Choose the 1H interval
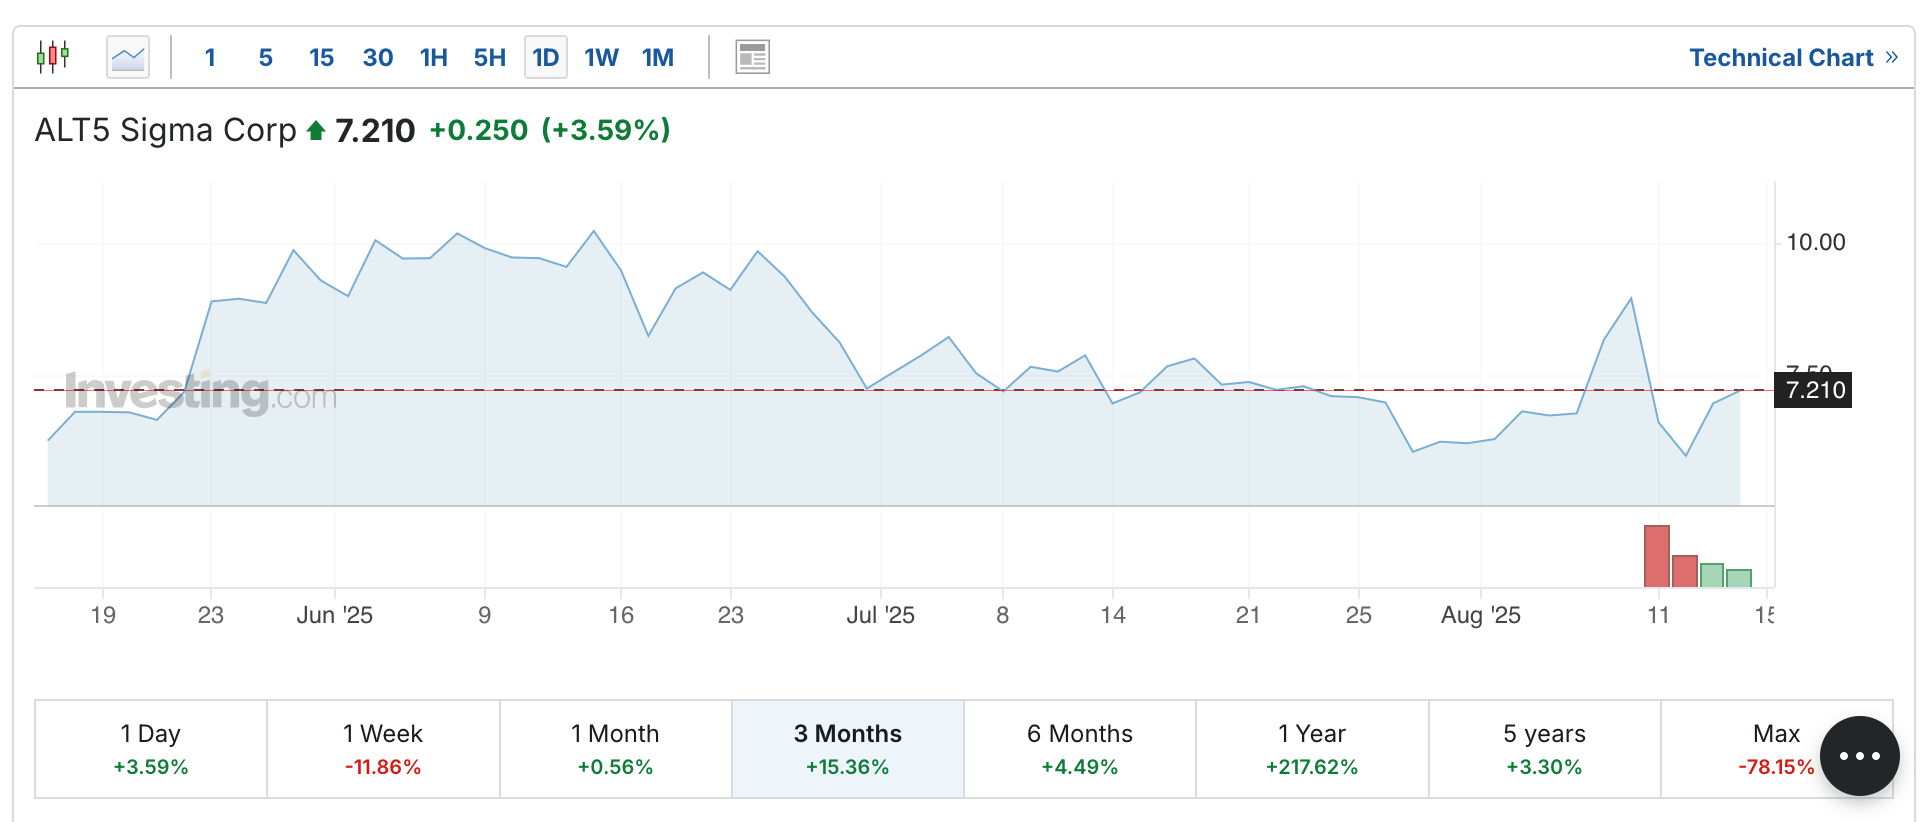Image resolution: width=1930 pixels, height=822 pixels. coord(433,57)
